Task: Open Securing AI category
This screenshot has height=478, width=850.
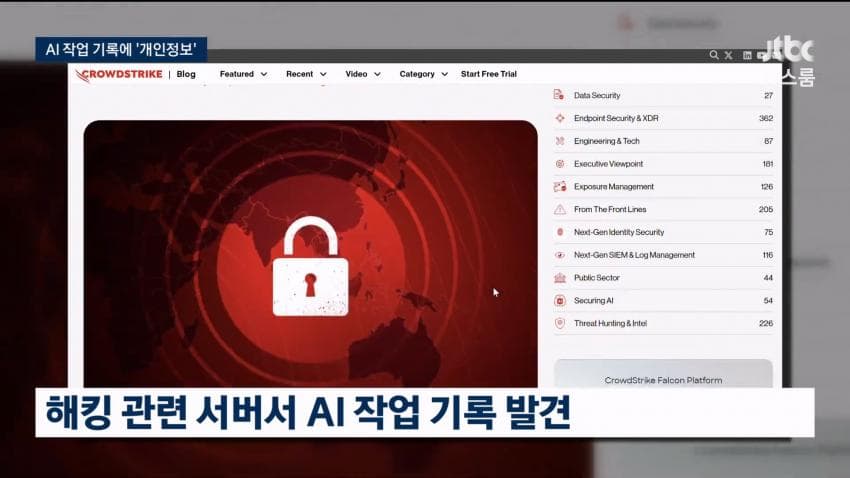Action: (x=594, y=300)
